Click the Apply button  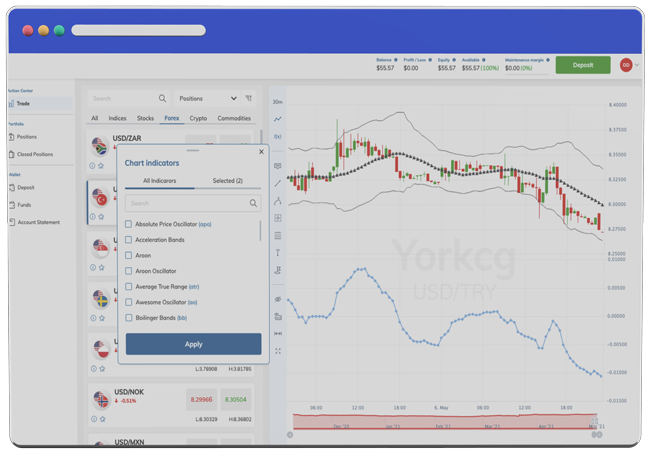click(194, 344)
